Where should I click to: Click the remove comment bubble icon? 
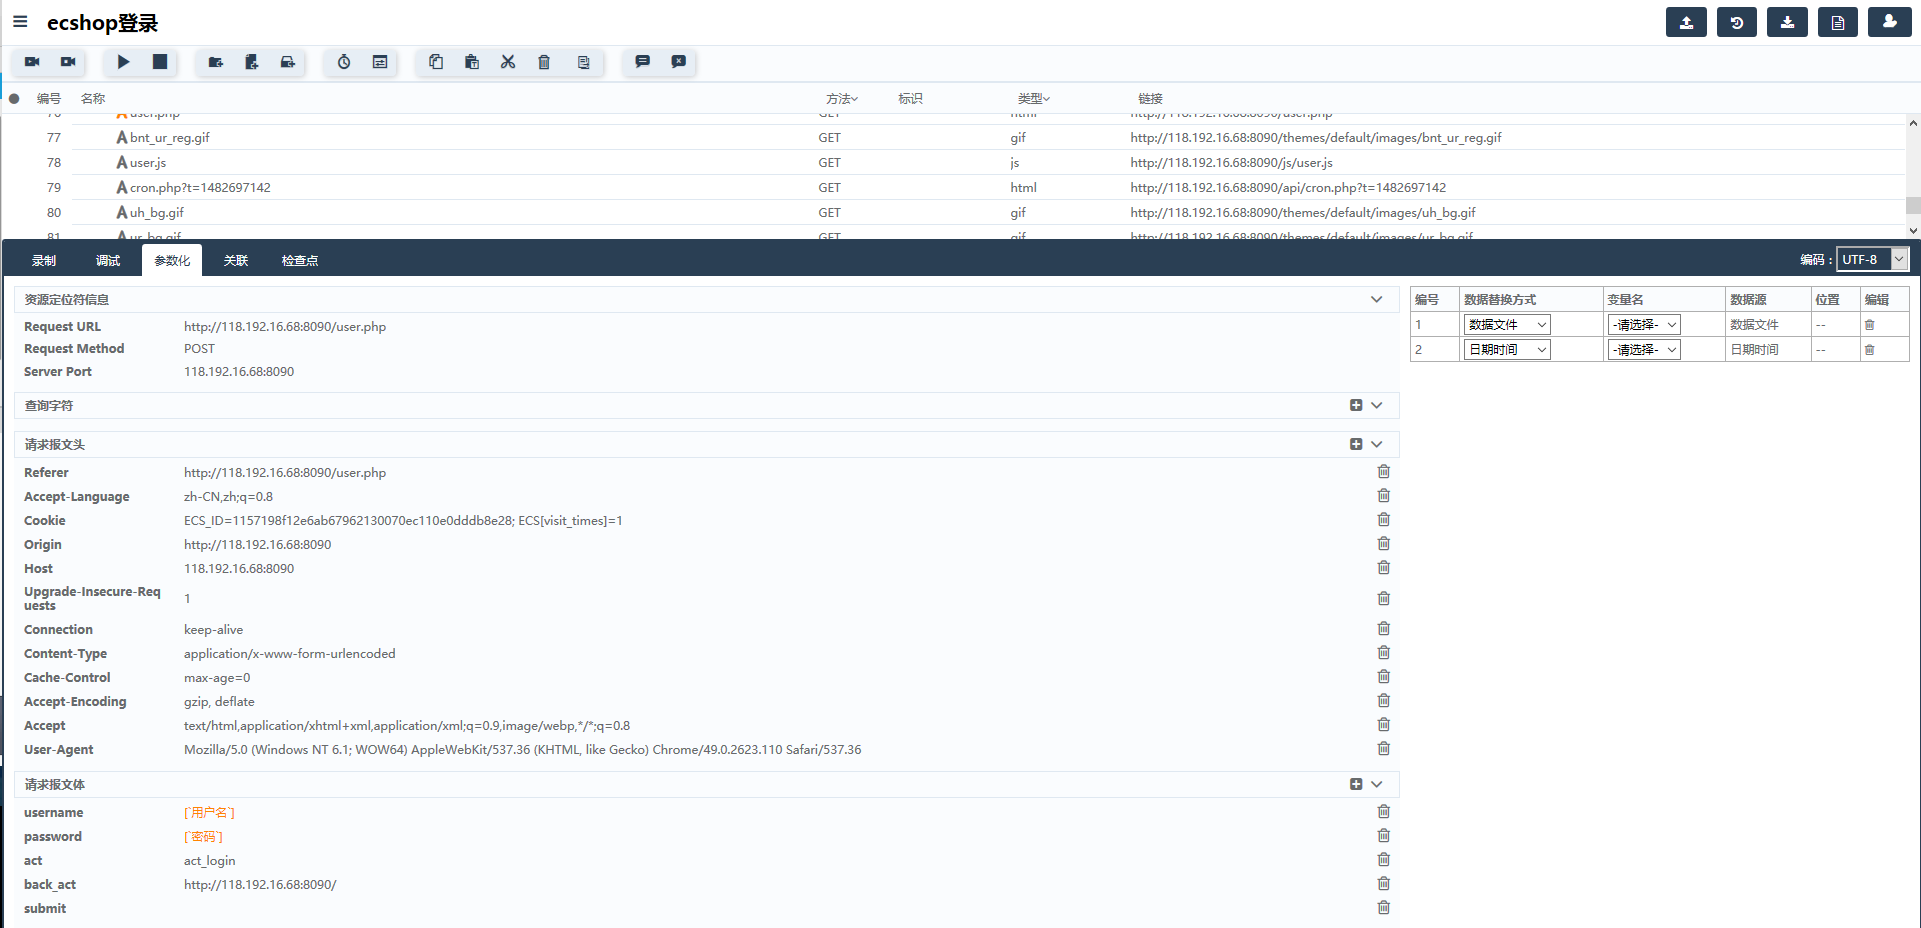pos(679,62)
